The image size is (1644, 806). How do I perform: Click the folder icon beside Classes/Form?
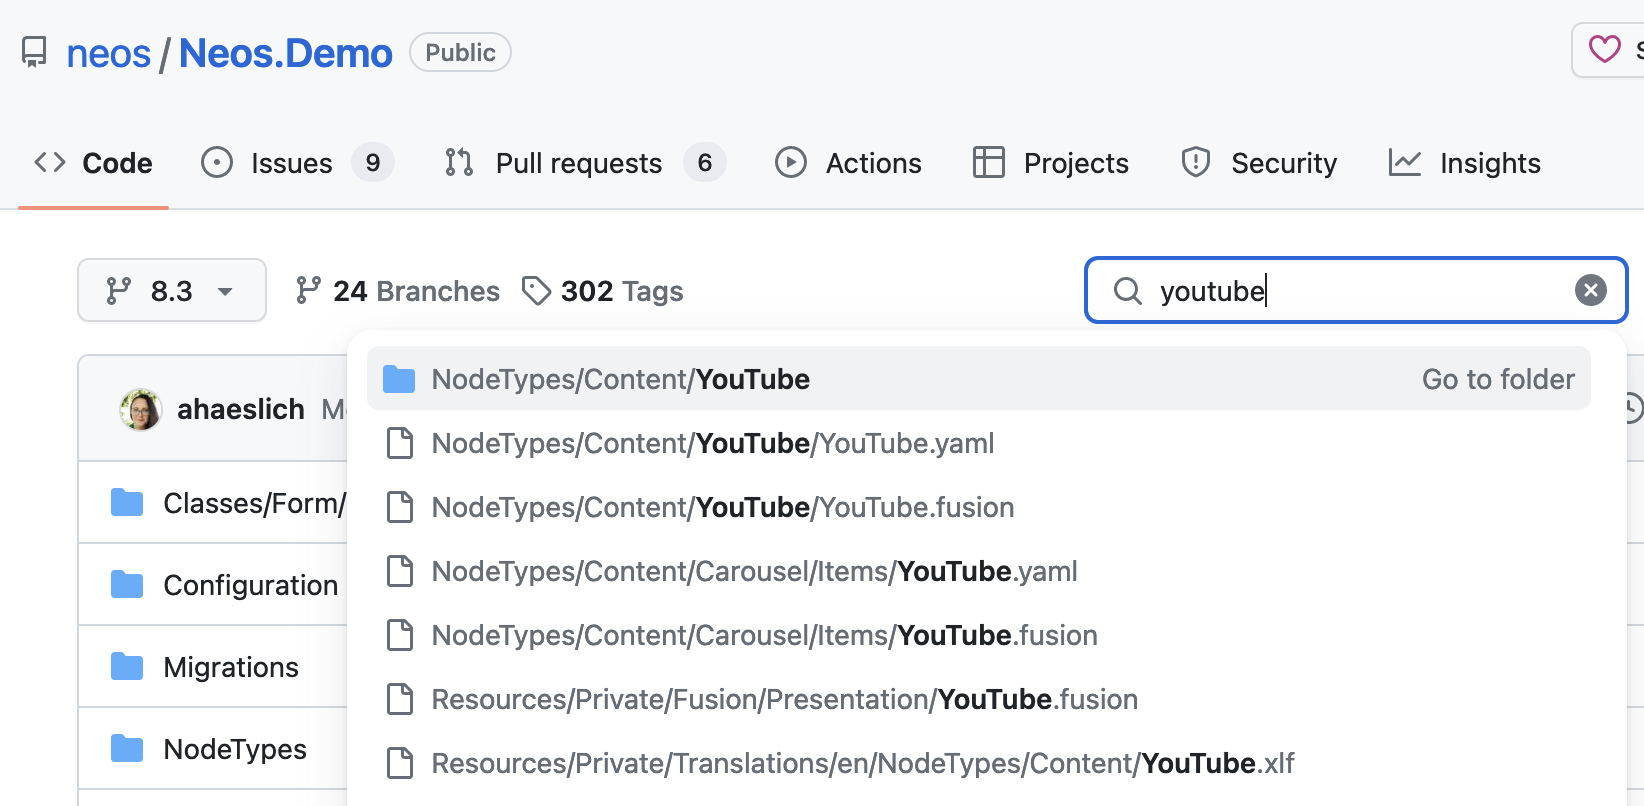coord(127,502)
